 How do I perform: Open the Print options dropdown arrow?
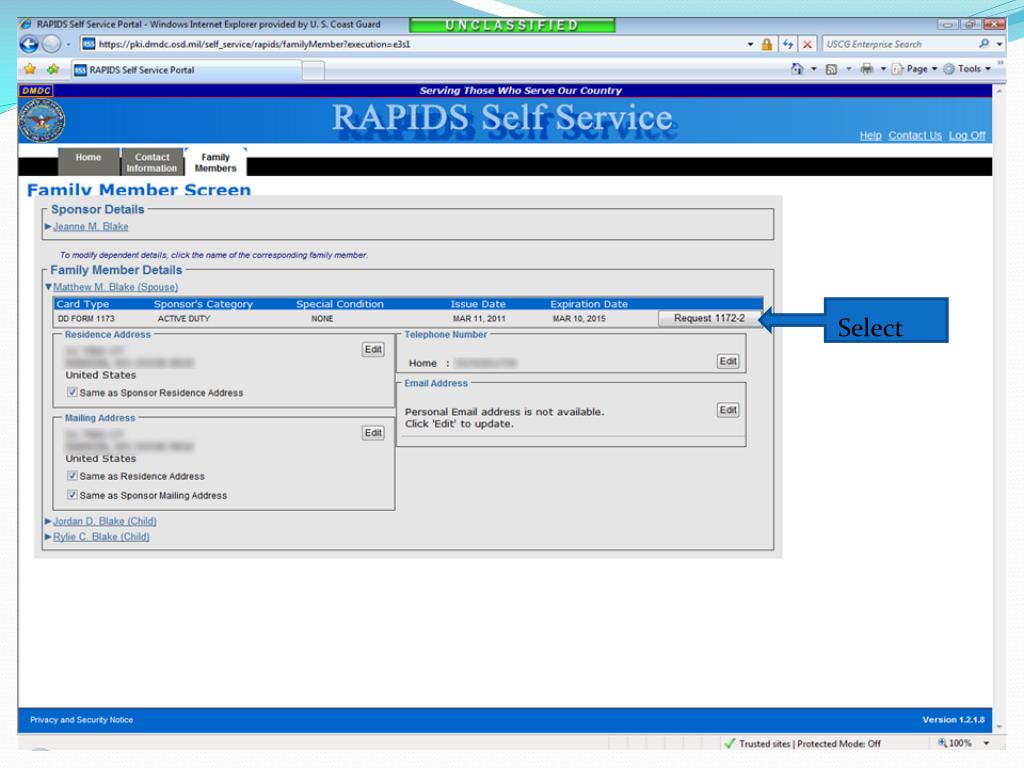coord(883,69)
